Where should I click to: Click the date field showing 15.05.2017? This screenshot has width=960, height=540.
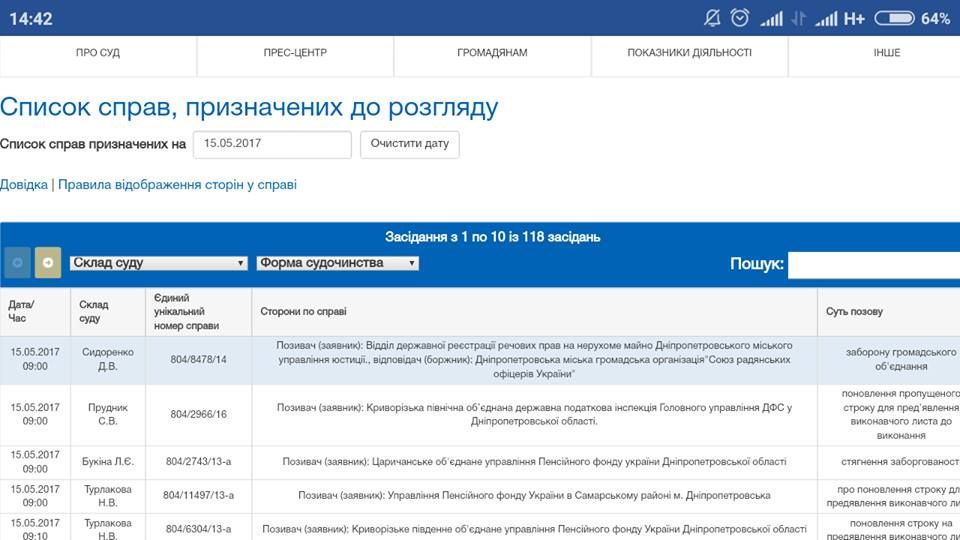(272, 144)
